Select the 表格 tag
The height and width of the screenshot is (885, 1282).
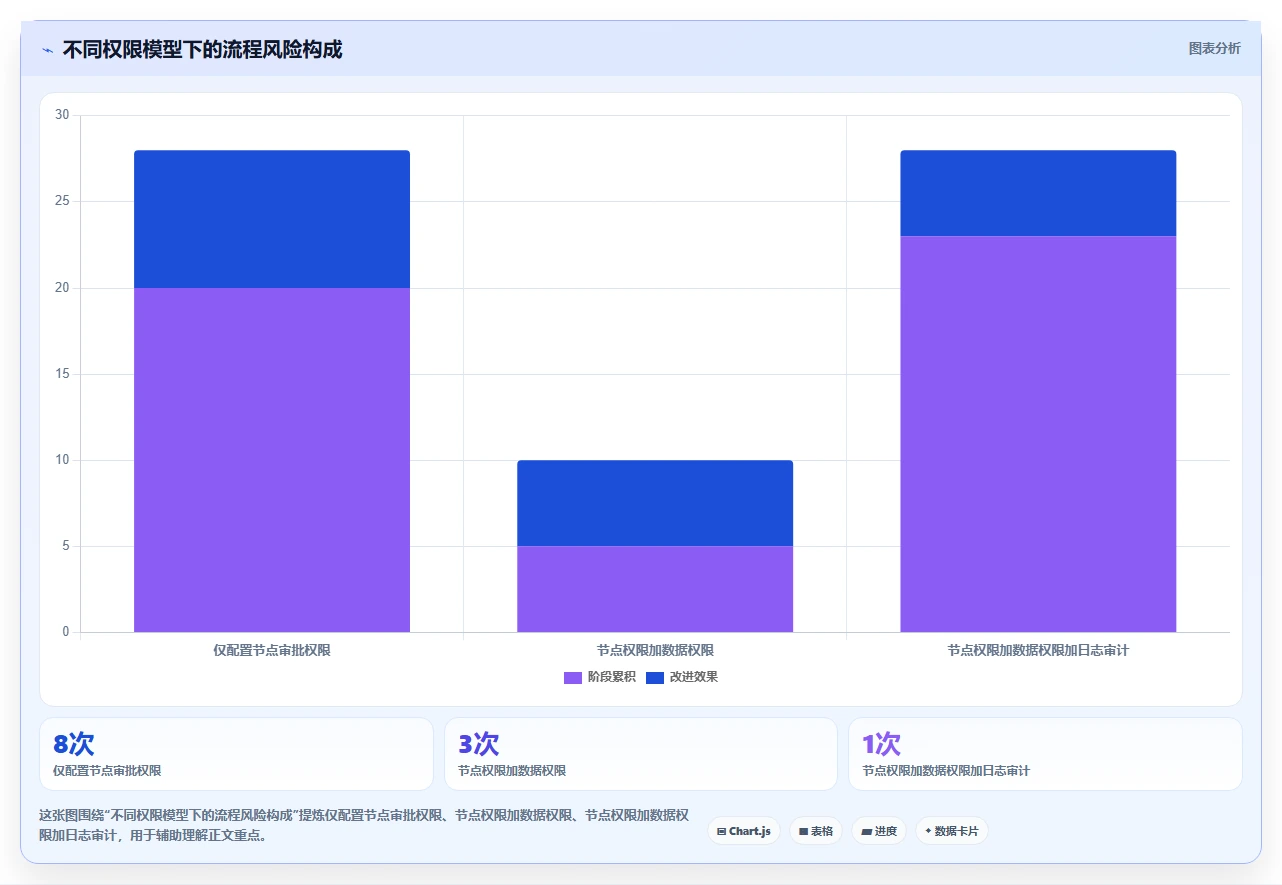[816, 831]
